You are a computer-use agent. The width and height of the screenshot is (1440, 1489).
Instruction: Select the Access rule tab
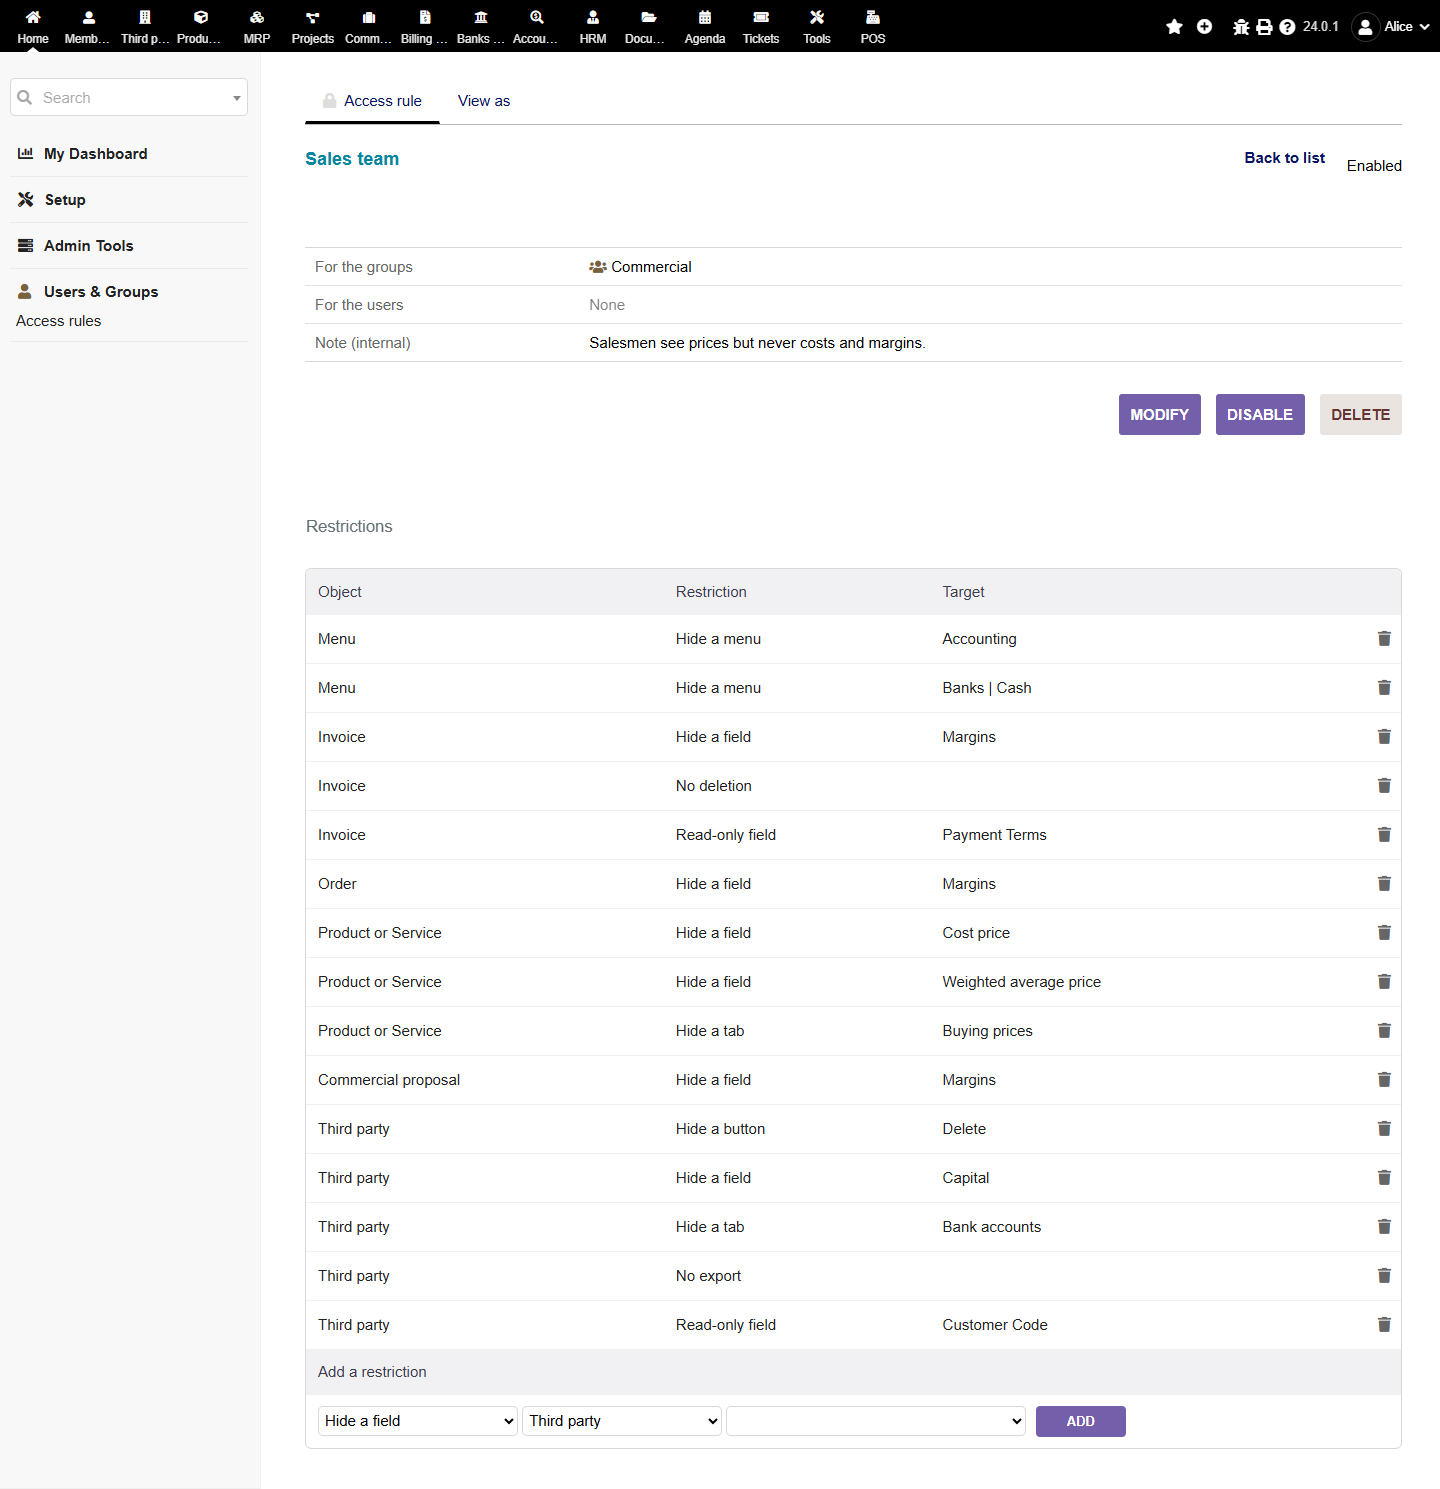click(372, 101)
